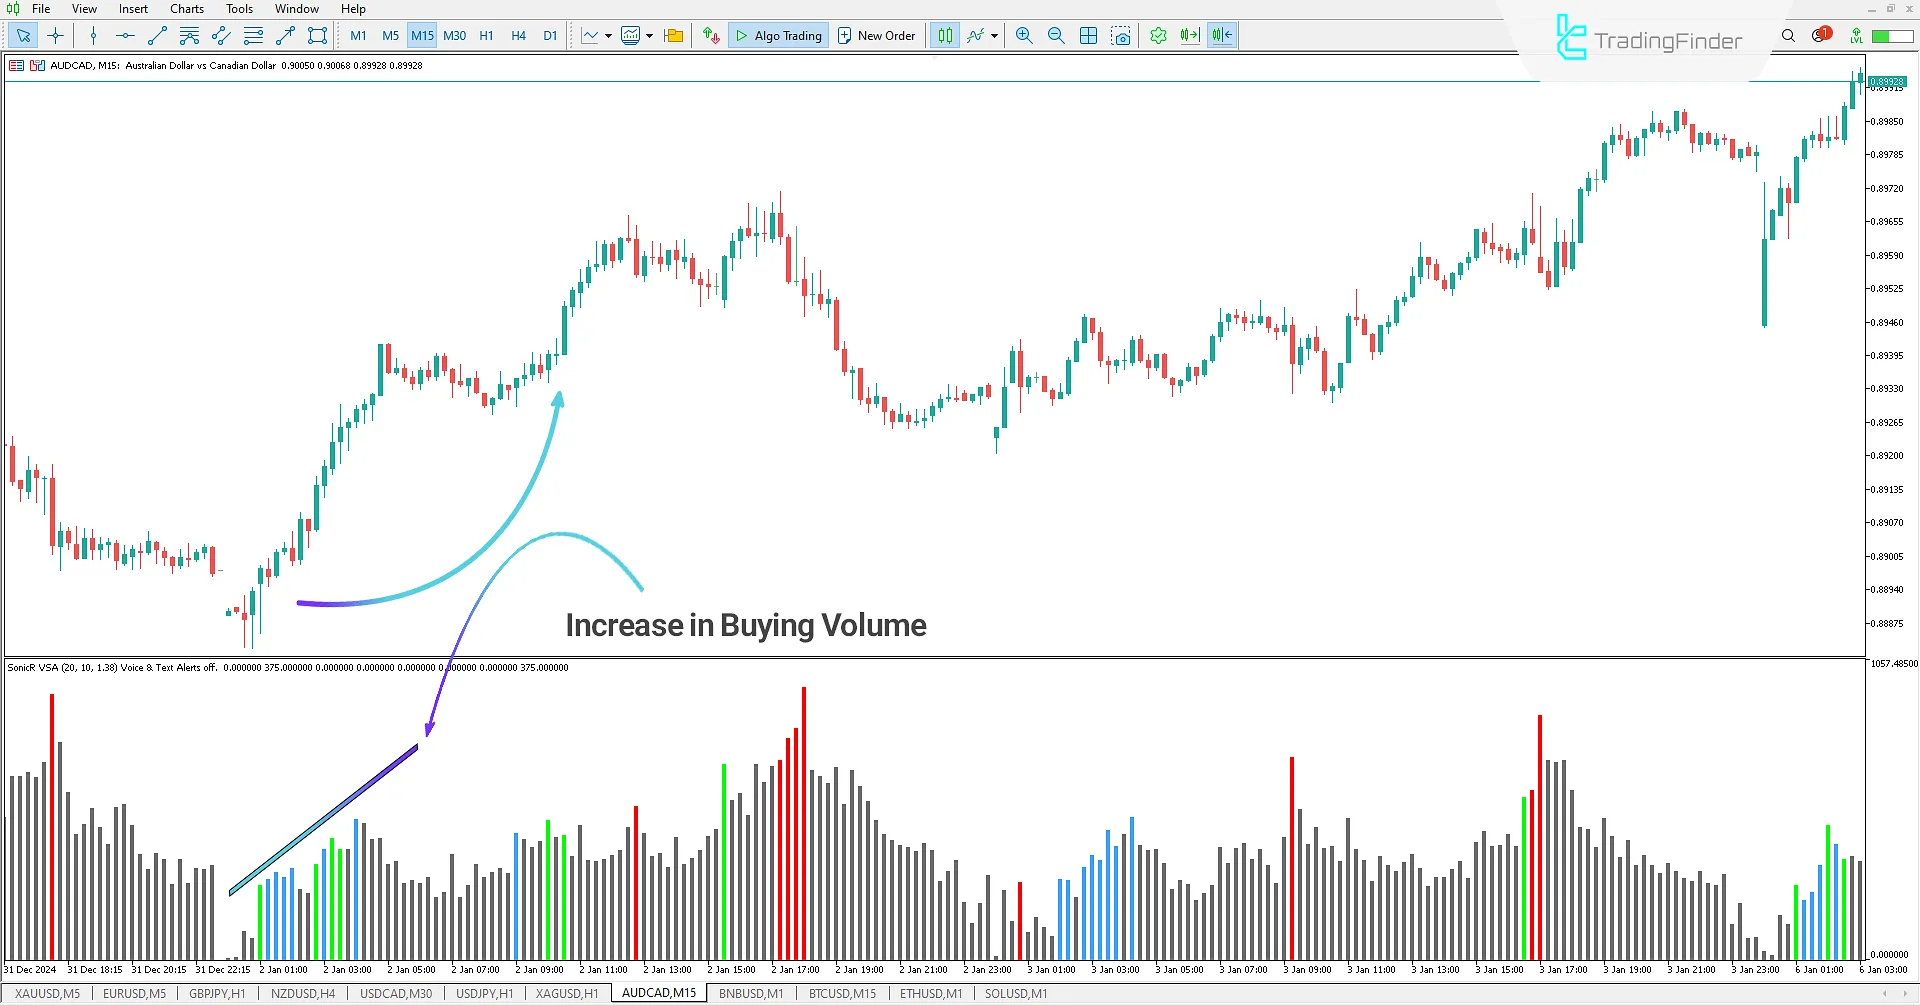Viewport: 1920px width, 1005px height.
Task: Open the Tile Windows view
Action: tap(1088, 35)
